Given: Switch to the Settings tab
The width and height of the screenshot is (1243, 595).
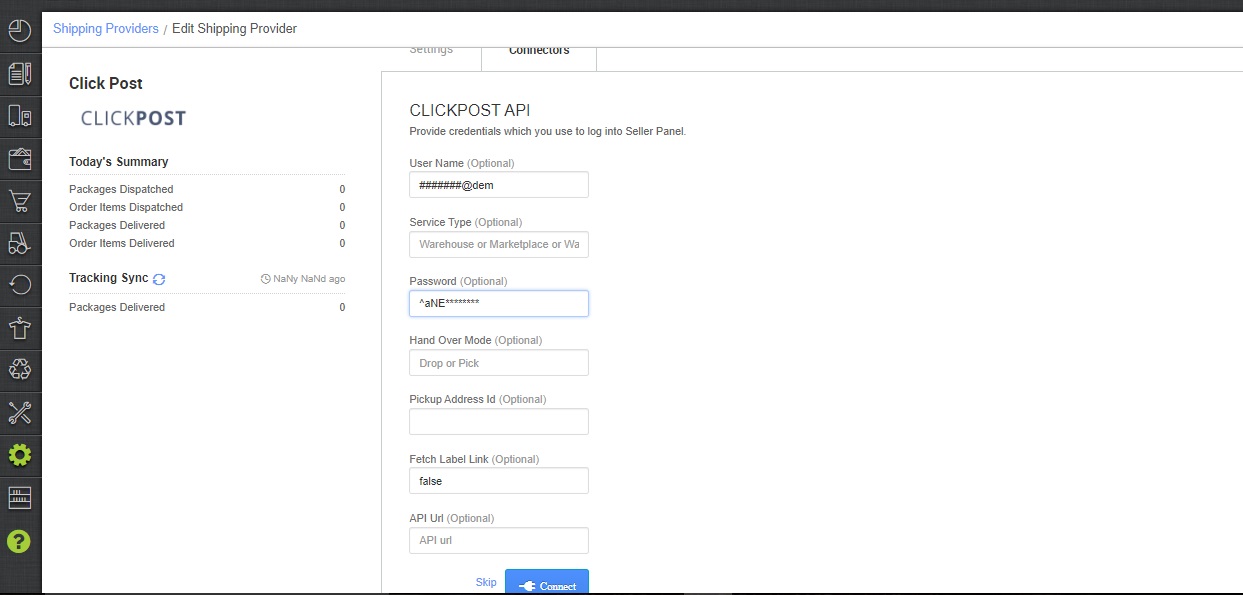Looking at the screenshot, I should (431, 50).
